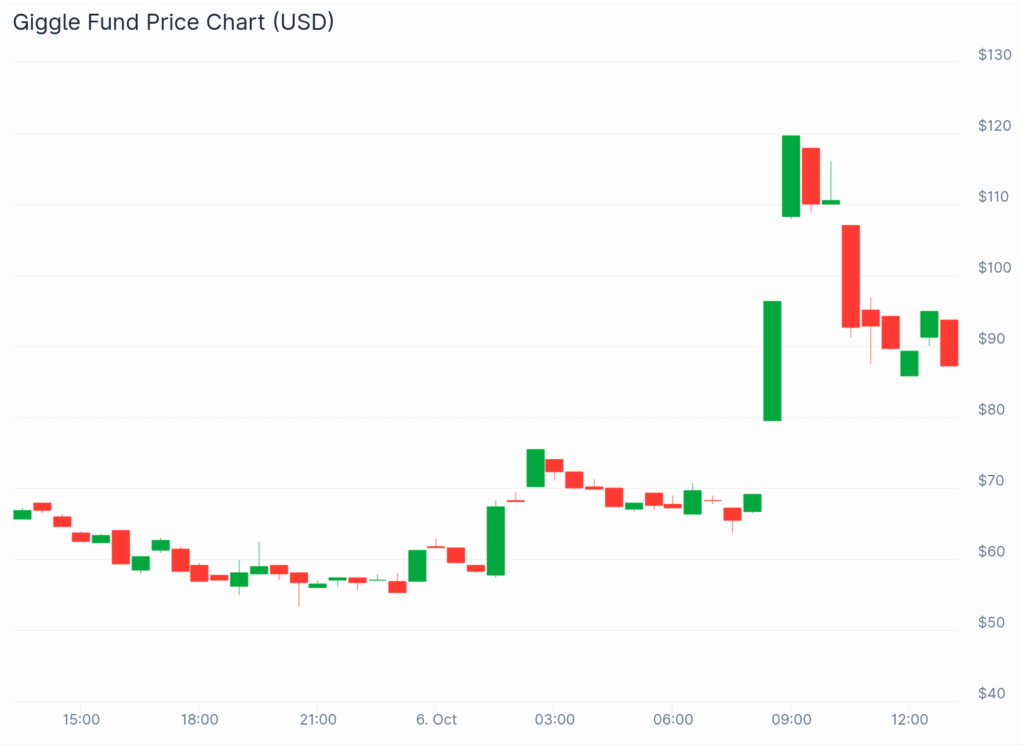Click the 21:00 time axis label

click(x=318, y=720)
